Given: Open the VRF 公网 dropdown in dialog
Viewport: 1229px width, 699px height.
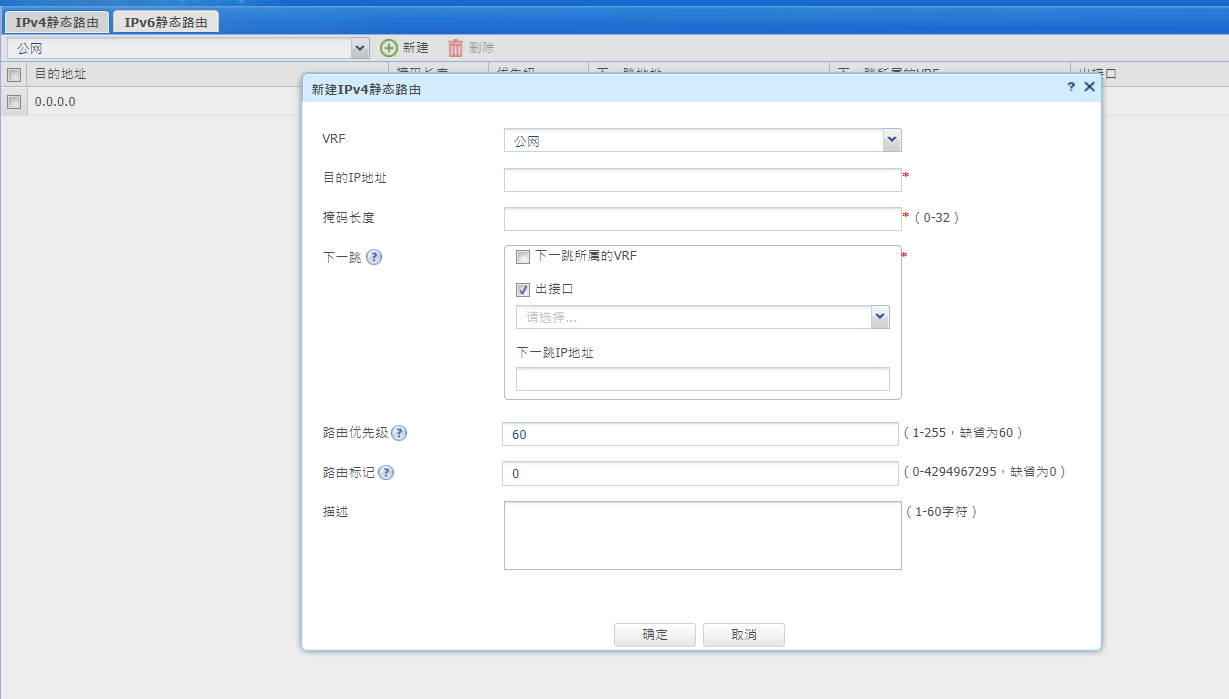Looking at the screenshot, I should 892,141.
